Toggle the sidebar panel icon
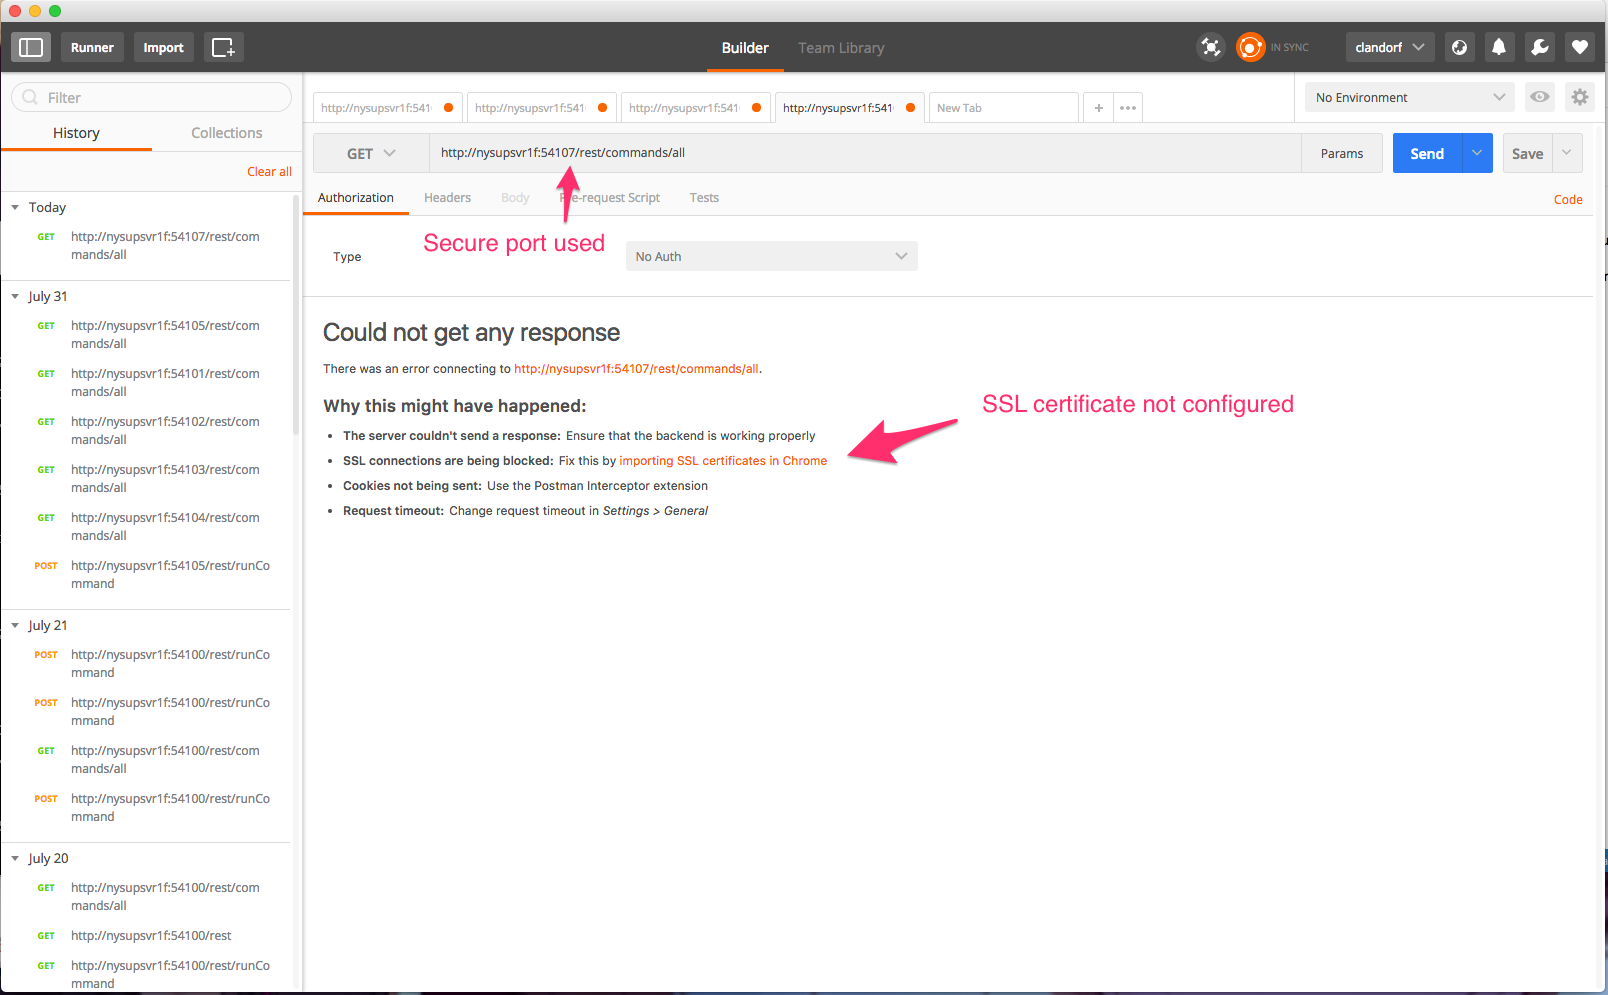The image size is (1608, 995). click(31, 47)
